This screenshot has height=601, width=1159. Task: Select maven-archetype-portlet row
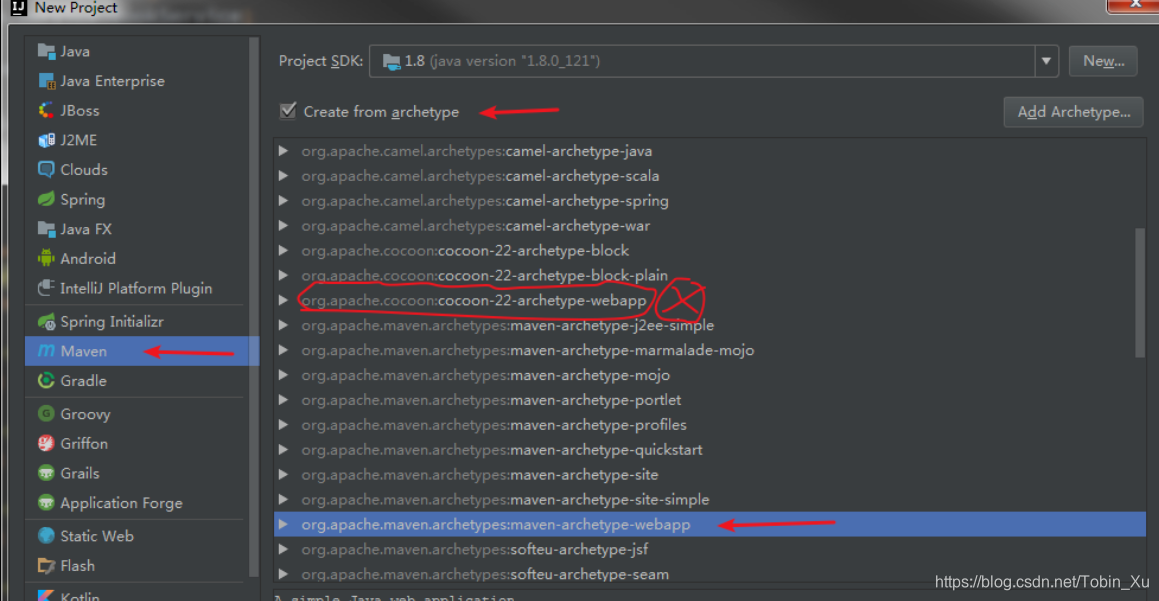tap(710, 400)
